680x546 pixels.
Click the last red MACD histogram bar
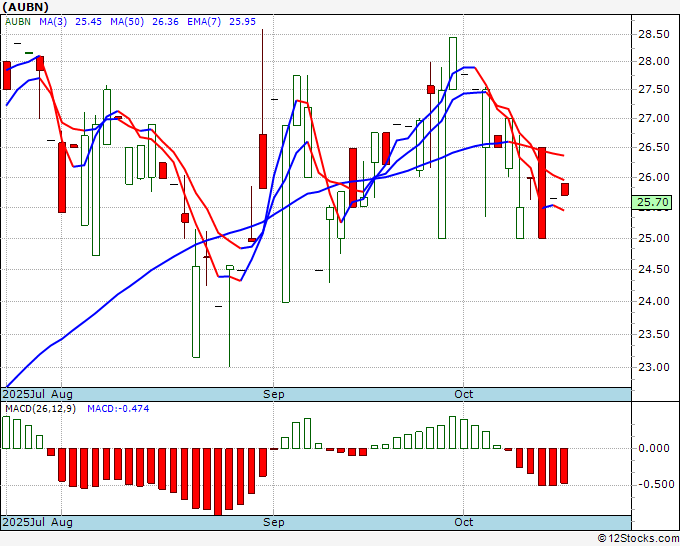[x=564, y=466]
